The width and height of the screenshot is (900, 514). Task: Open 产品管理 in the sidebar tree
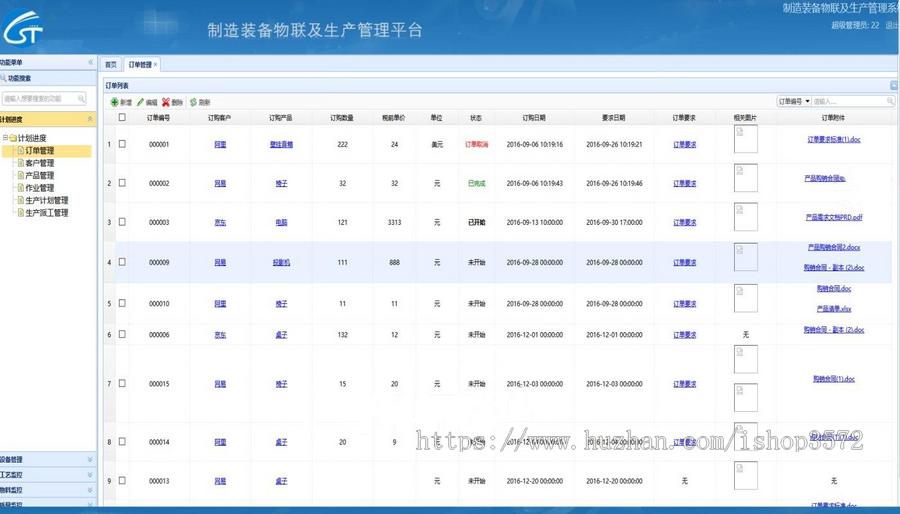[40, 176]
